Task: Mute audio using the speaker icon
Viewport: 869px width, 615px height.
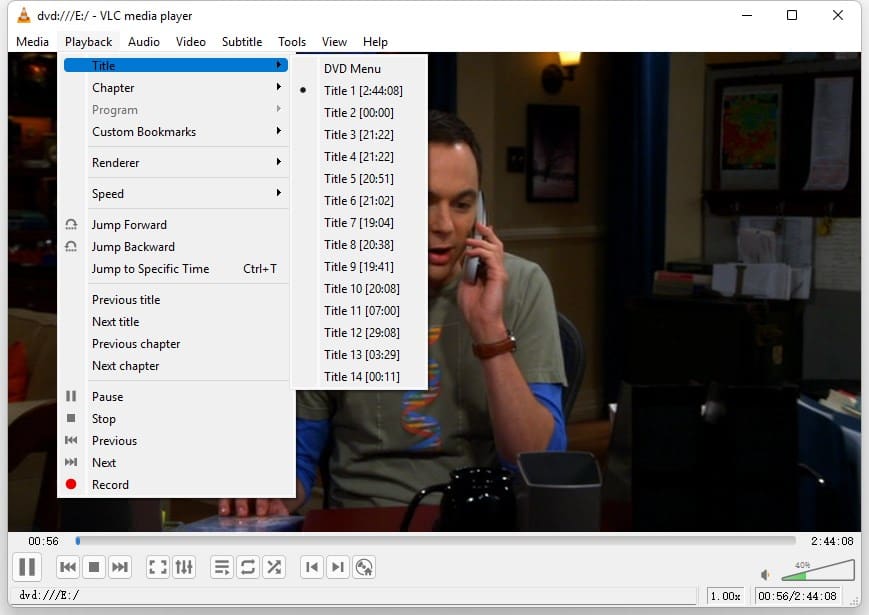Action: point(765,575)
